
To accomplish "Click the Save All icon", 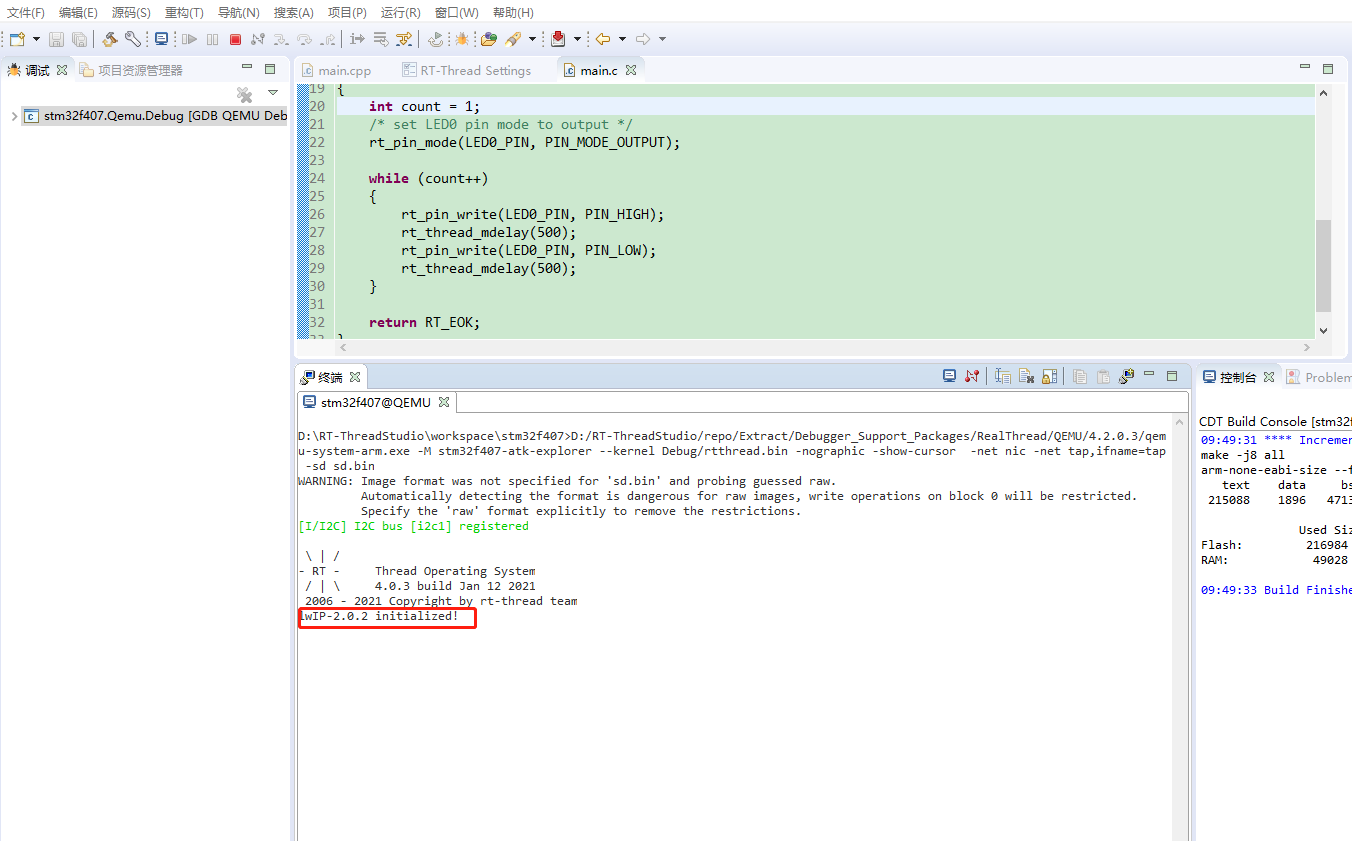I will tap(79, 39).
